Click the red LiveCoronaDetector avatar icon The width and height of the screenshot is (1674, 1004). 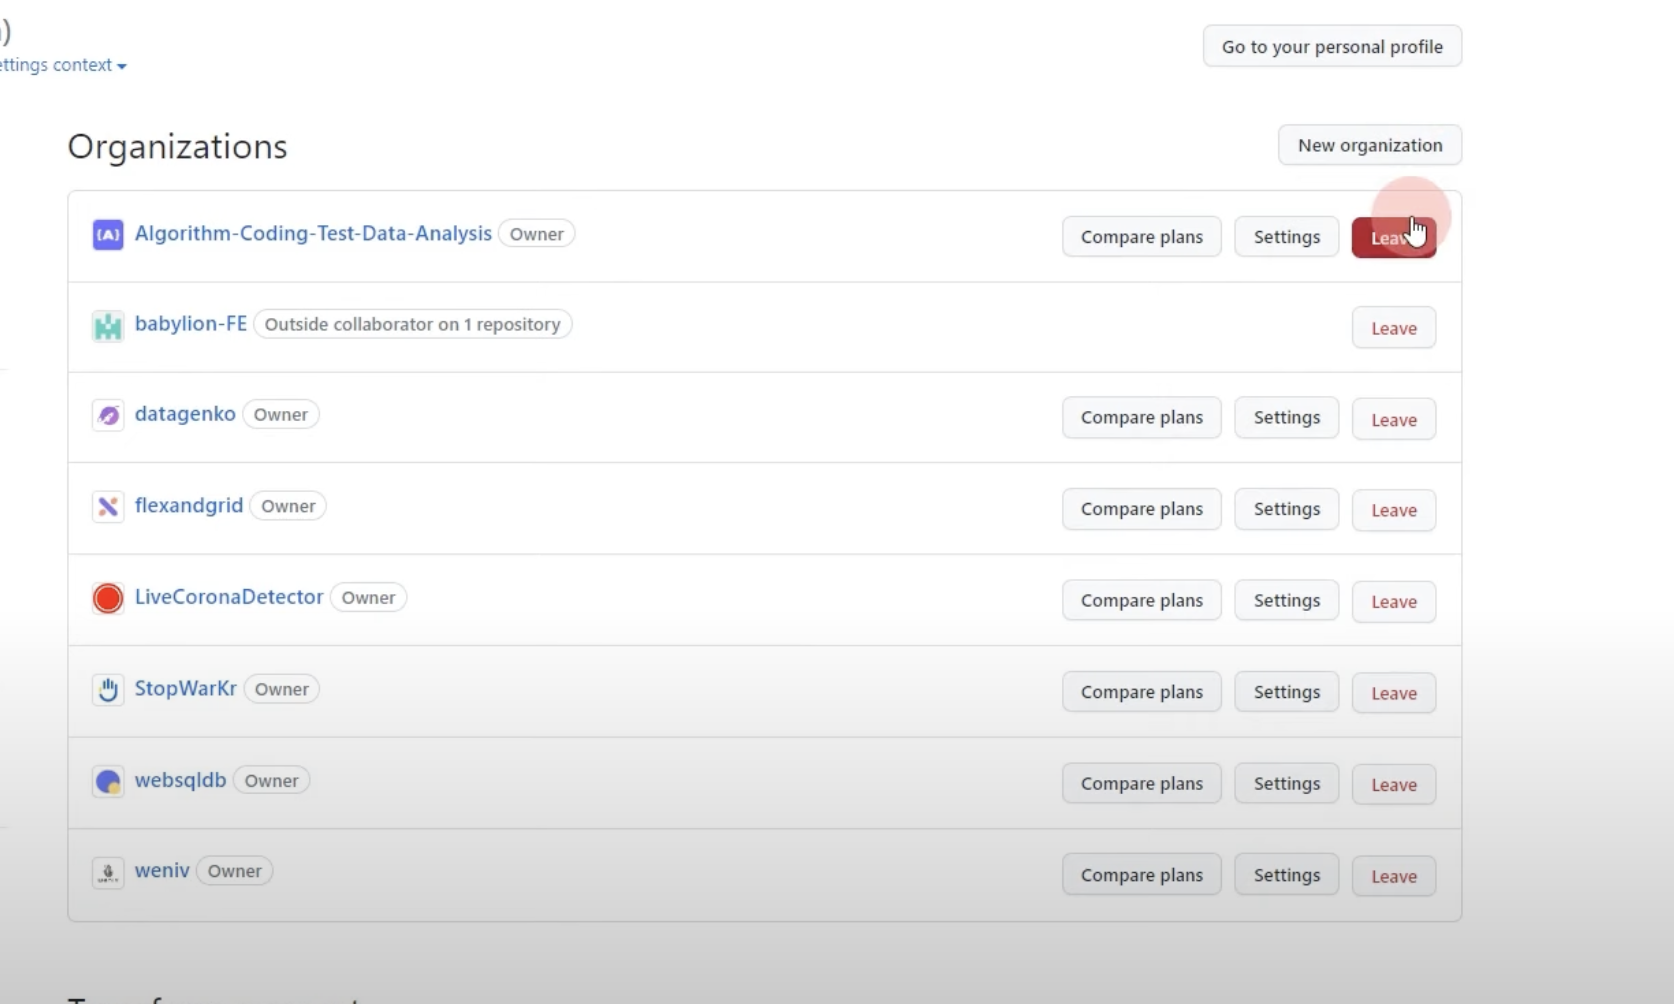108,598
